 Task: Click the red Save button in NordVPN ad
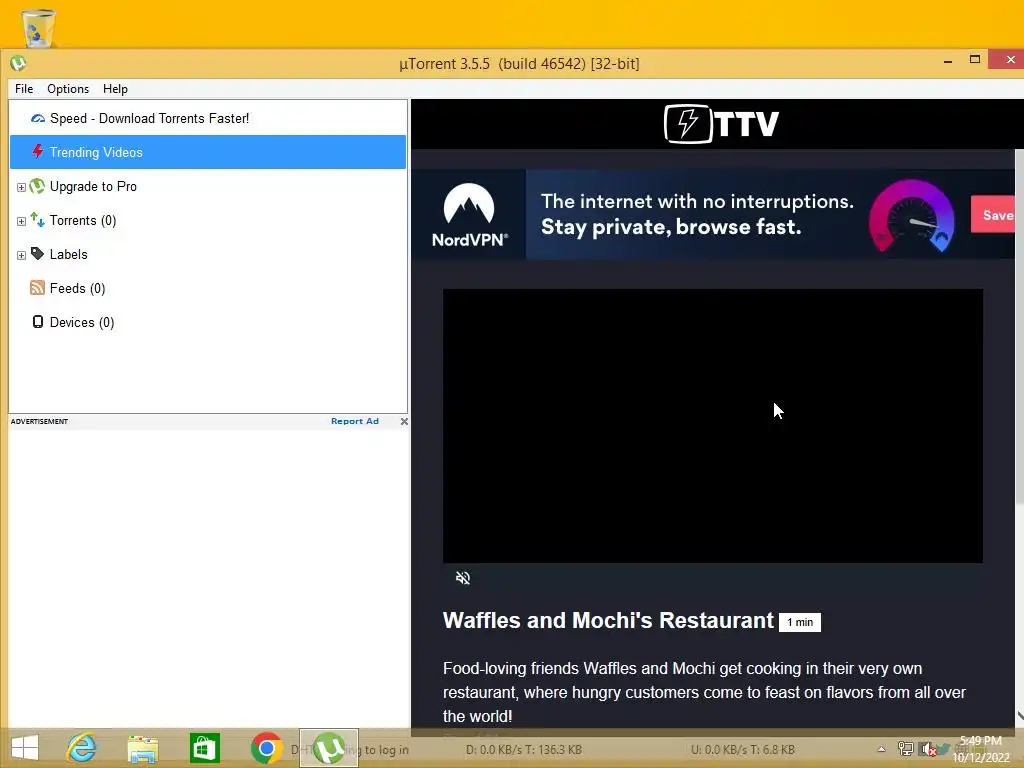(x=993, y=214)
